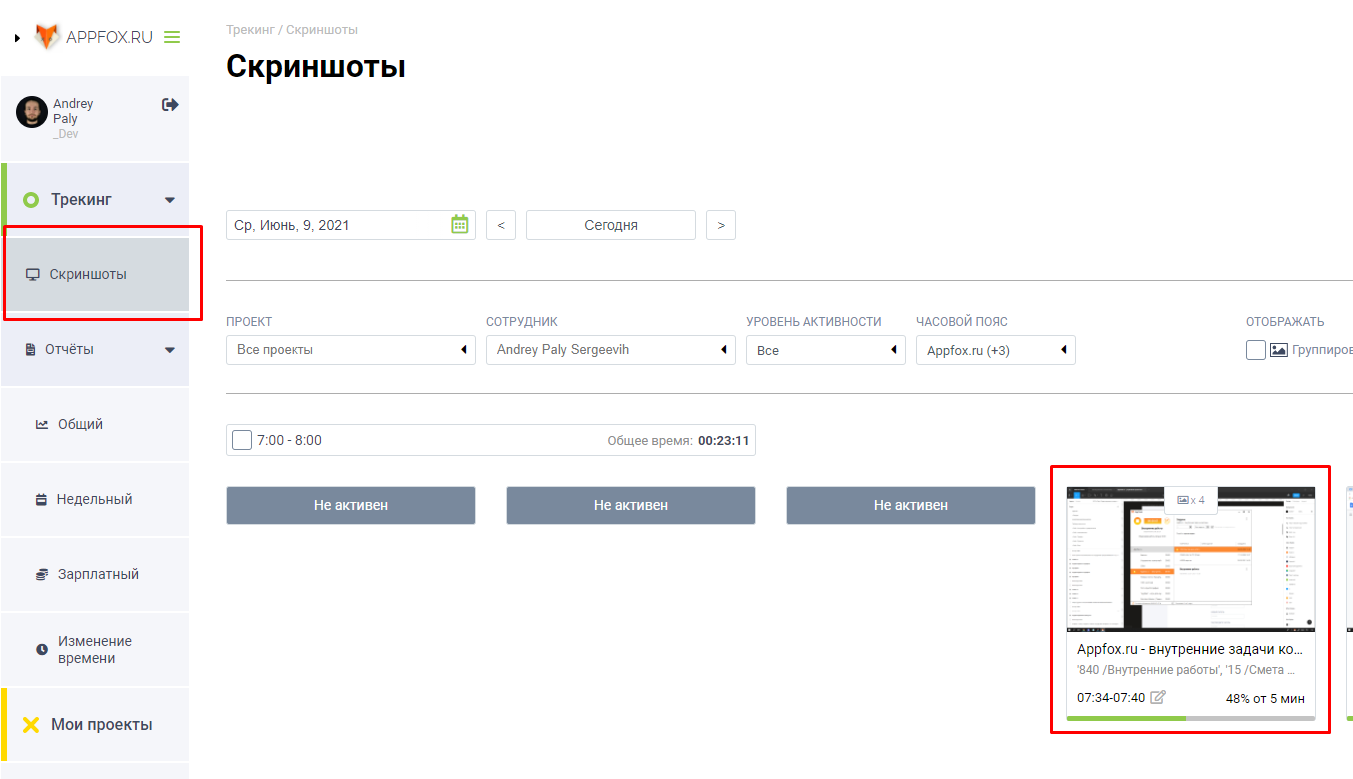Open the Проект dropdown Все проекты
Image resolution: width=1353 pixels, height=779 pixels.
pyautogui.click(x=351, y=350)
